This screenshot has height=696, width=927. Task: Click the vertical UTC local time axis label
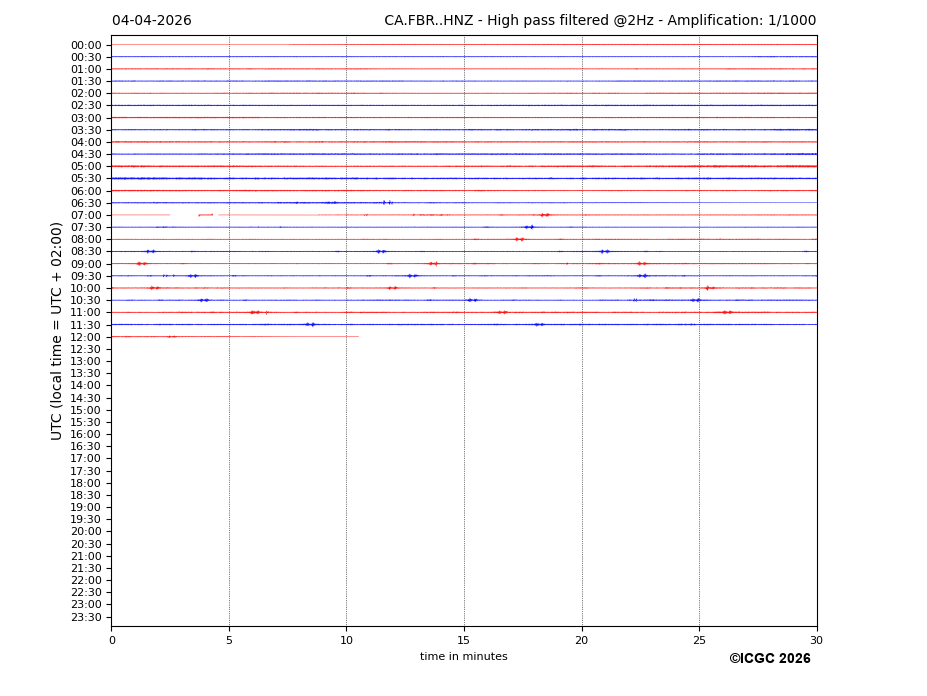point(57,331)
